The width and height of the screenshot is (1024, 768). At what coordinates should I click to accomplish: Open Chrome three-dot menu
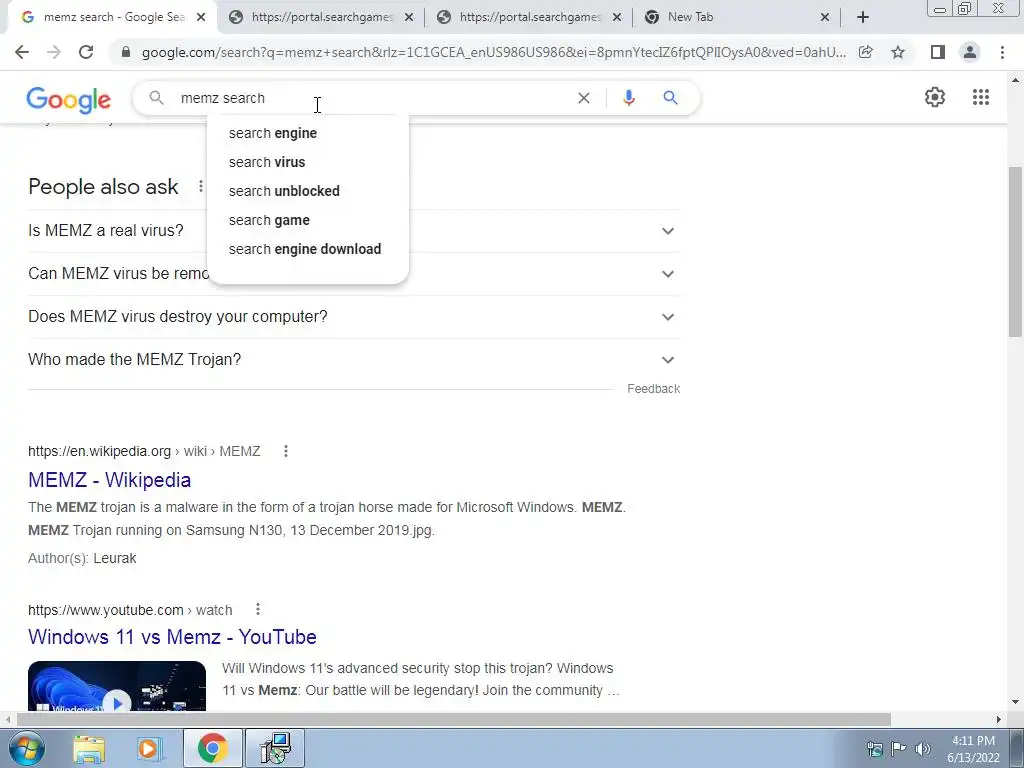[1002, 52]
